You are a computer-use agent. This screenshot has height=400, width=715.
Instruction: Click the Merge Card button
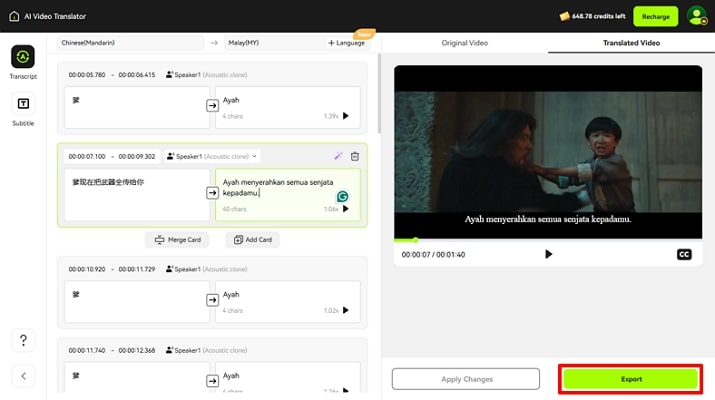tap(177, 239)
